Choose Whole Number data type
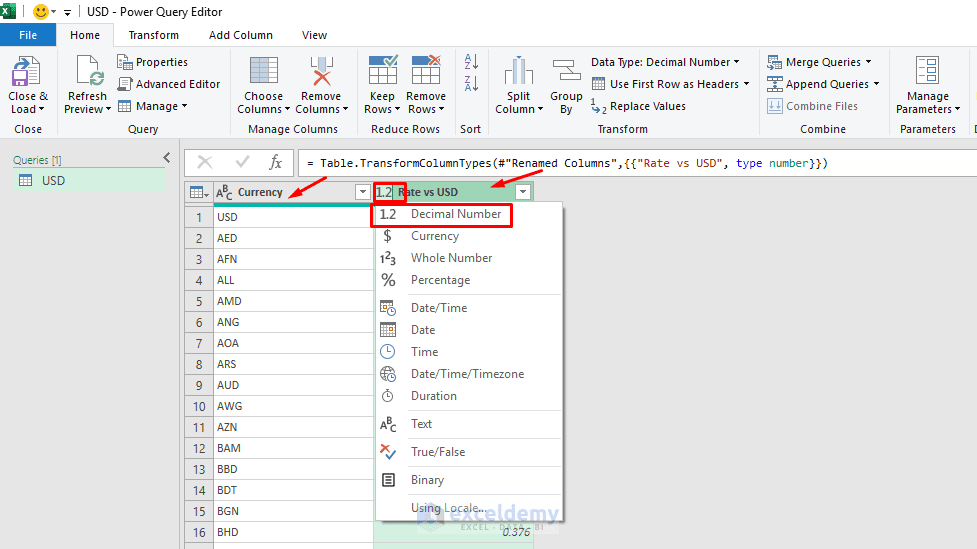Image resolution: width=977 pixels, height=549 pixels. (469, 258)
